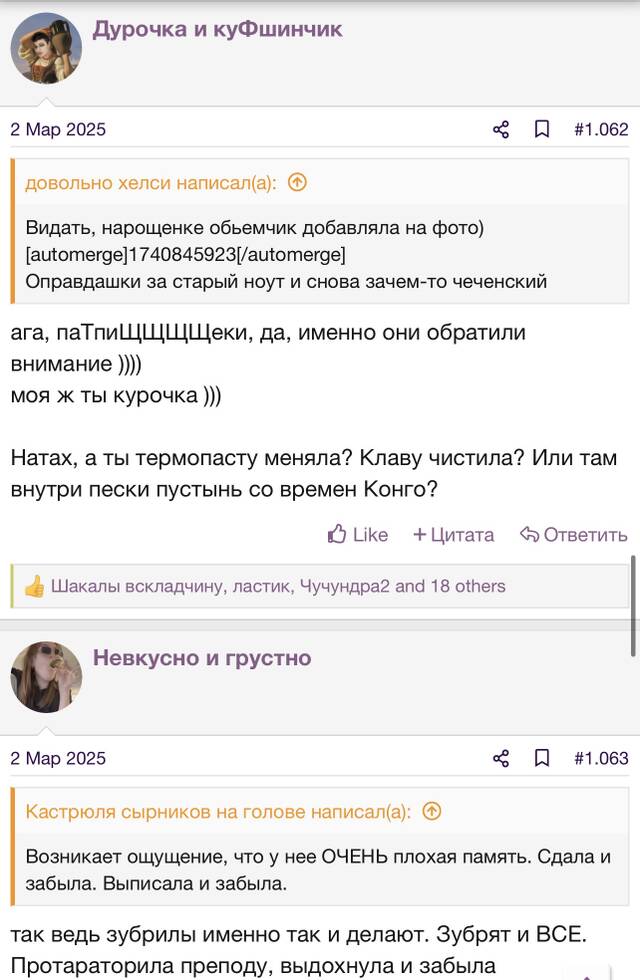The height and width of the screenshot is (980, 640).
Task: Open Чучундра2 liker profile
Action: (344, 586)
